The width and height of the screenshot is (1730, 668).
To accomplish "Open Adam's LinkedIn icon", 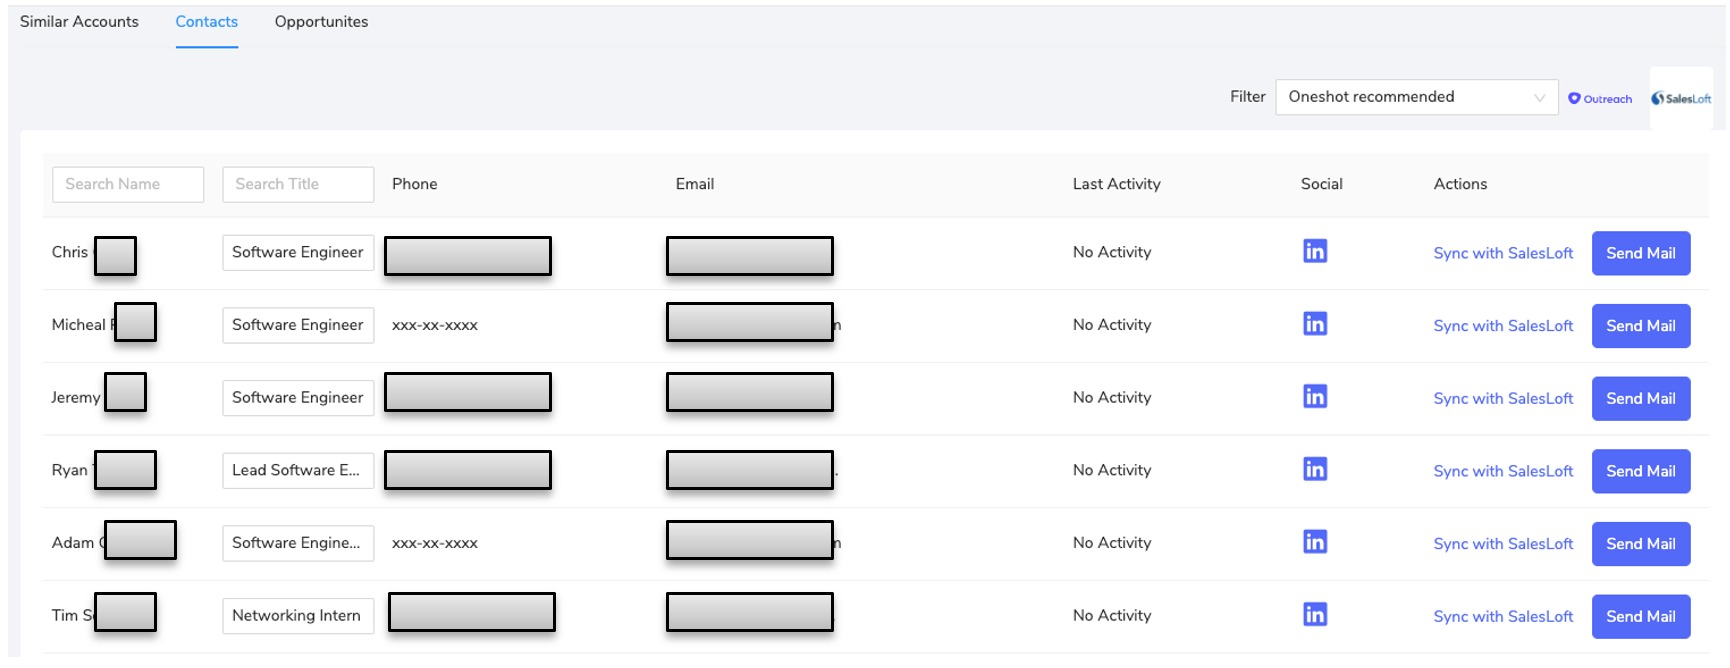I will pos(1315,542).
